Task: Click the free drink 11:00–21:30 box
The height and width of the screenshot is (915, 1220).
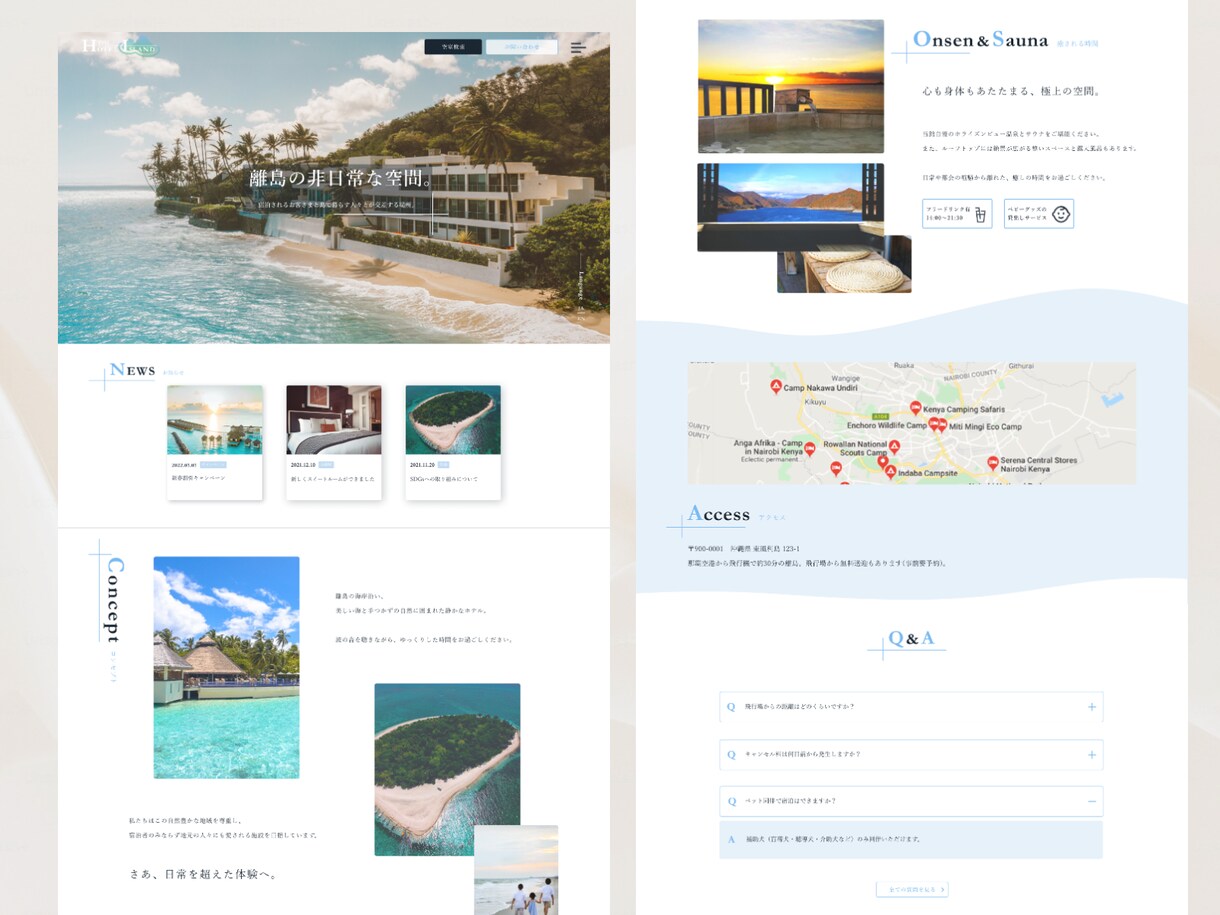Action: click(957, 214)
